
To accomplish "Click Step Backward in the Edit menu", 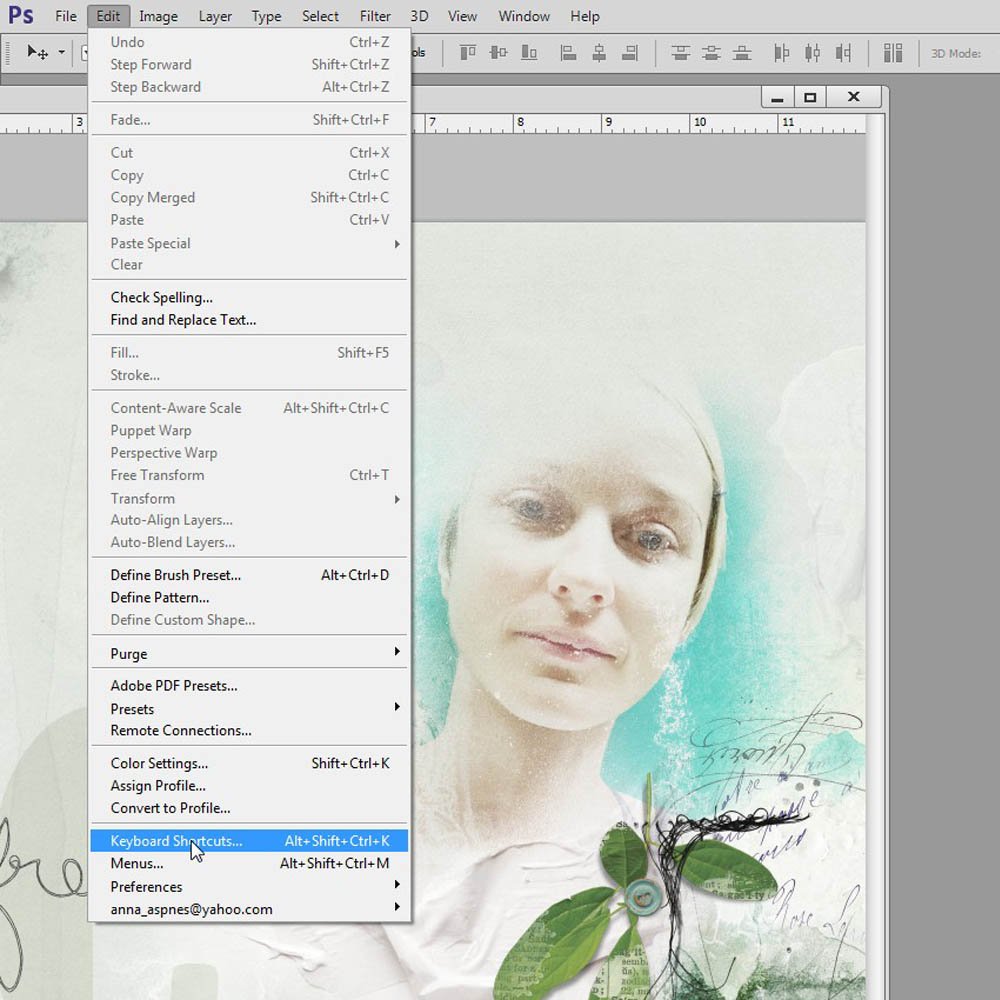I will 249,87.
